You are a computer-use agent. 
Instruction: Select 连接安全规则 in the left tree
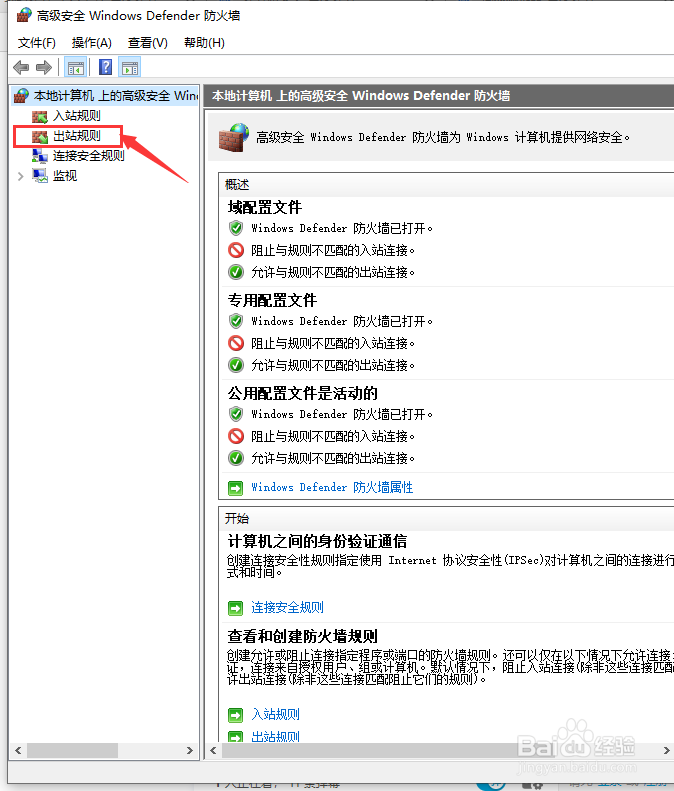tap(89, 156)
